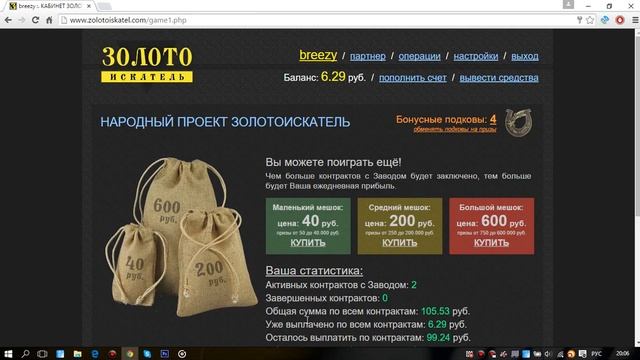Open the breezy username link
640x360 pixels.
pos(318,55)
